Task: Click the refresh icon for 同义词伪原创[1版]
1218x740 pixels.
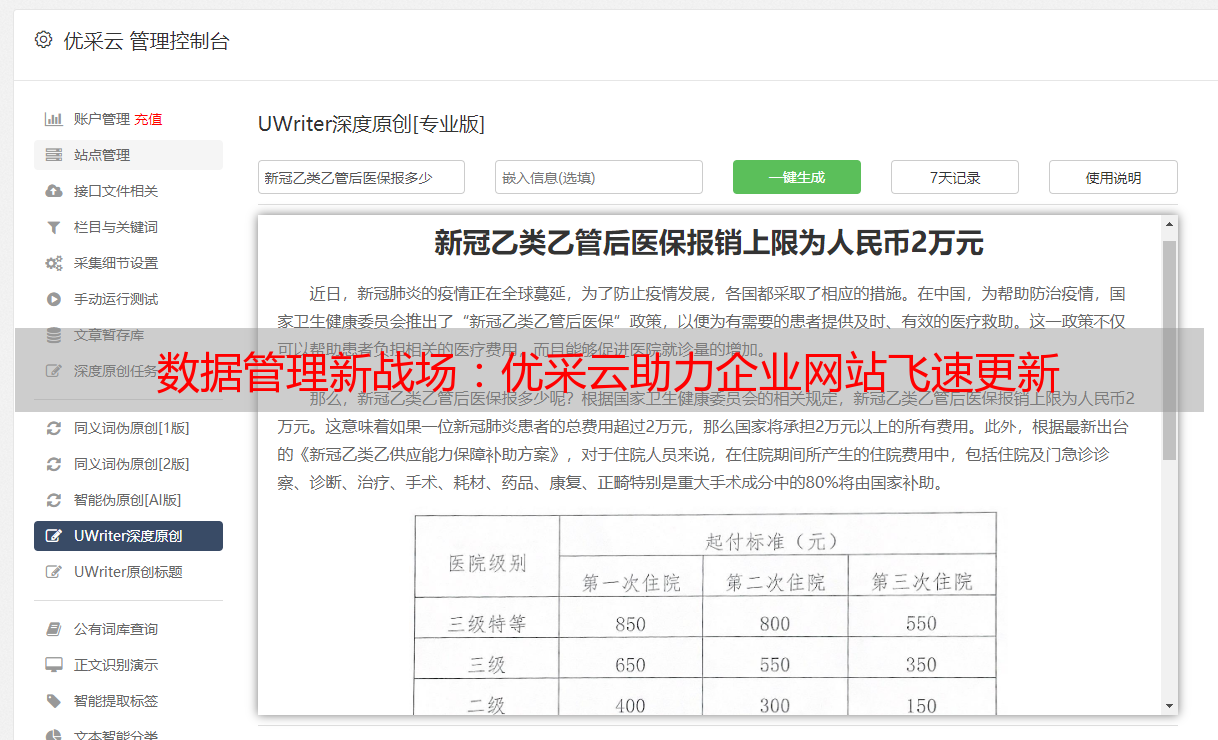Action: click(54, 428)
